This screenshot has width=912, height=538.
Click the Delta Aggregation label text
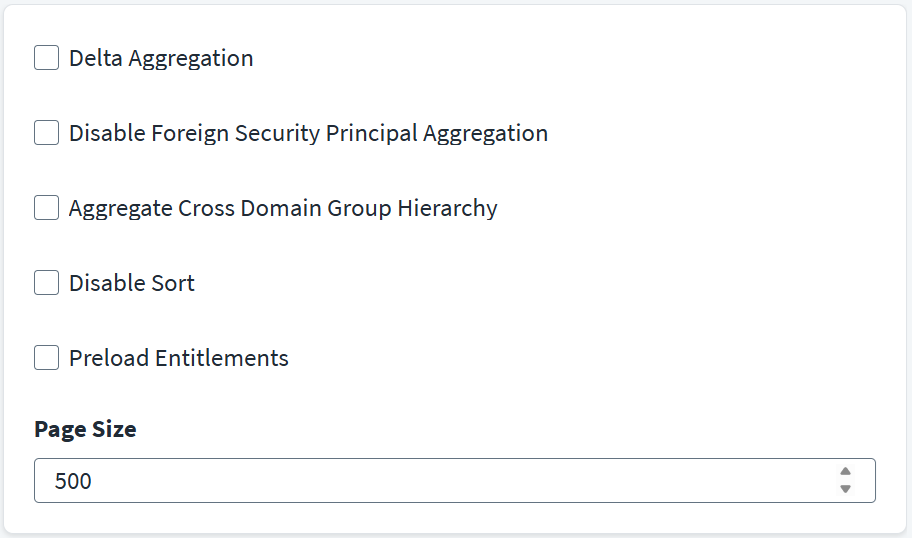tap(161, 58)
